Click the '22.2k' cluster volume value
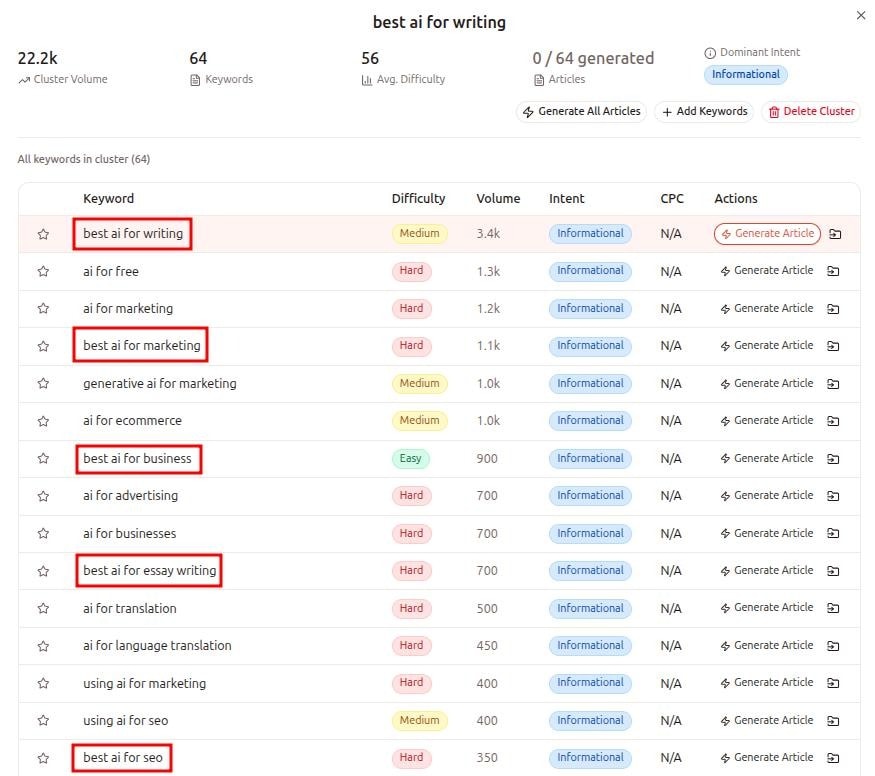The height and width of the screenshot is (776, 875). (37, 58)
